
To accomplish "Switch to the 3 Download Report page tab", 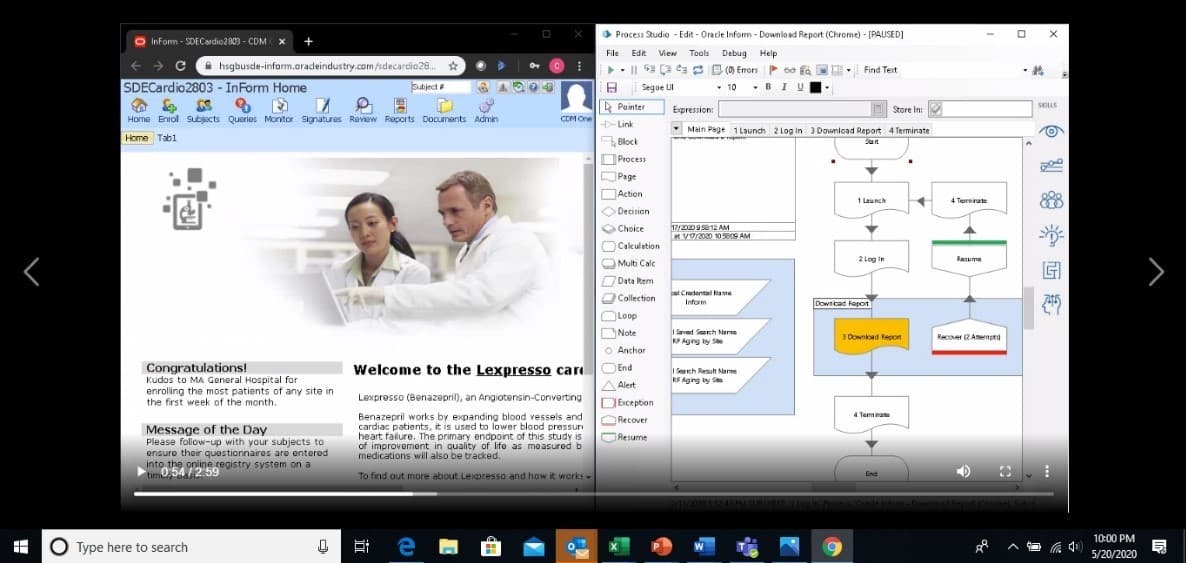I will [846, 130].
